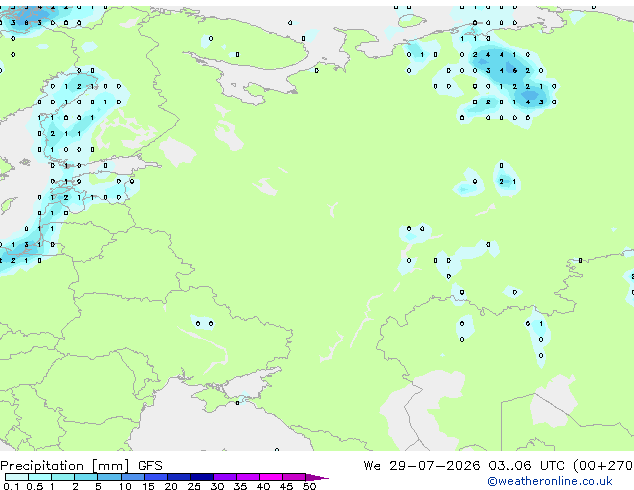
Task: Click the legend scale label '0.1'
Action: click(x=12, y=486)
